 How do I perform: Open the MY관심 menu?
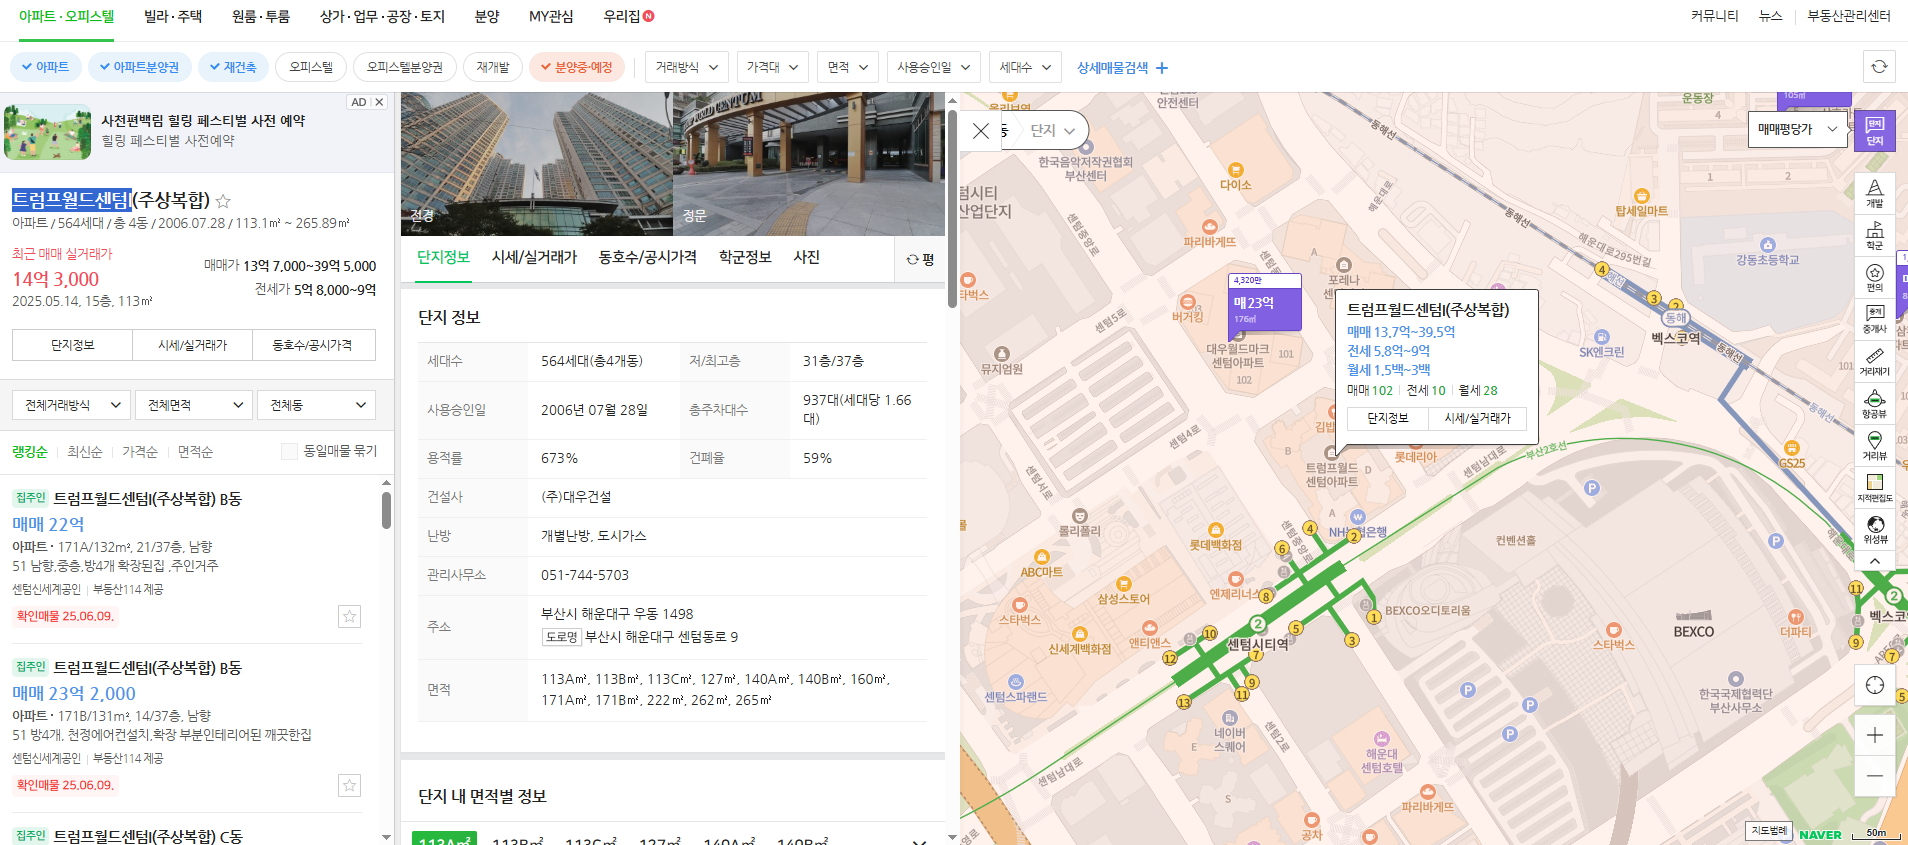(x=551, y=16)
